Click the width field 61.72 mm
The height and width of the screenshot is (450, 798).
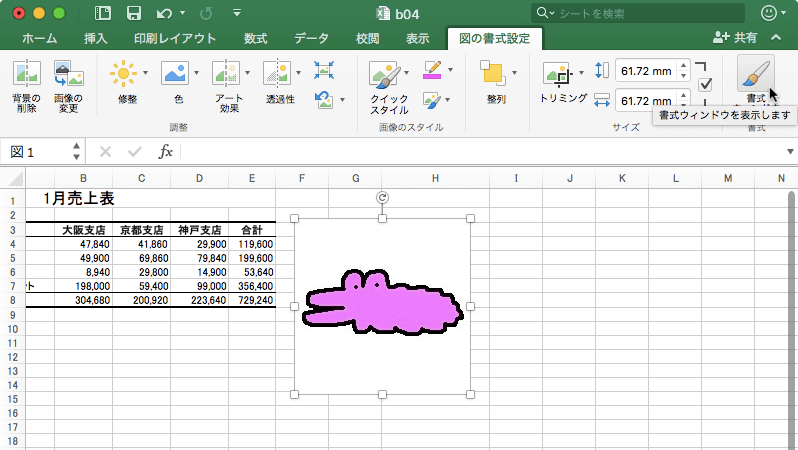[646, 100]
